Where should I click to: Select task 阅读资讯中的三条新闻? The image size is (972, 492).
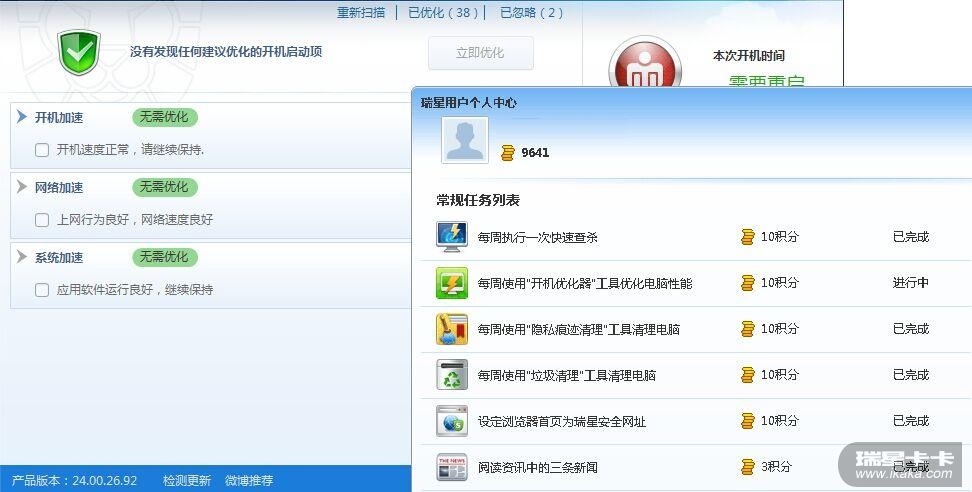click(x=537, y=468)
